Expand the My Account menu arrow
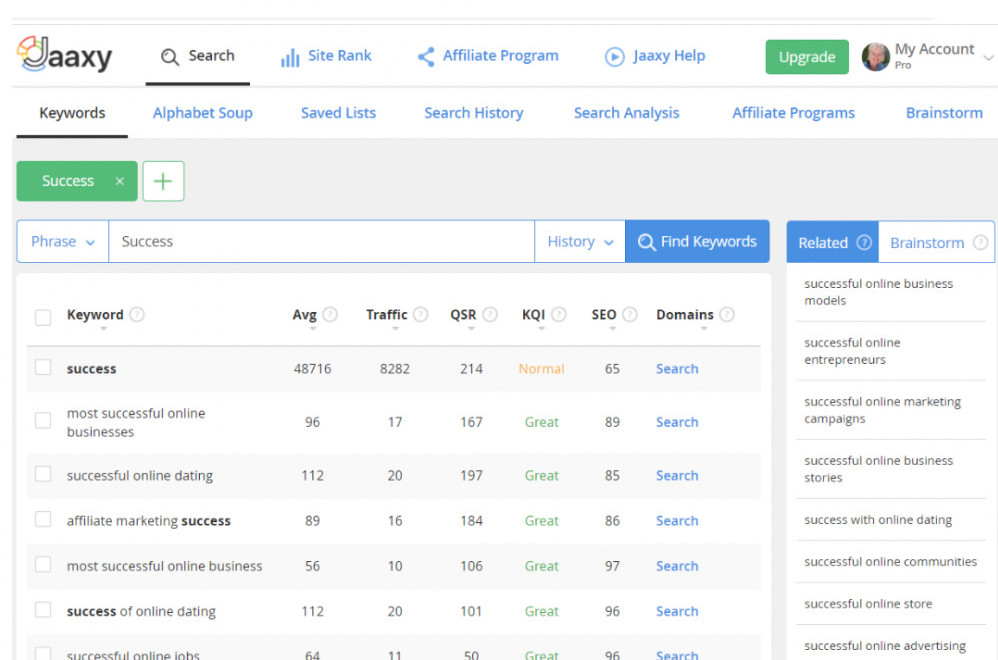Image resolution: width=998 pixels, height=660 pixels. [988, 58]
